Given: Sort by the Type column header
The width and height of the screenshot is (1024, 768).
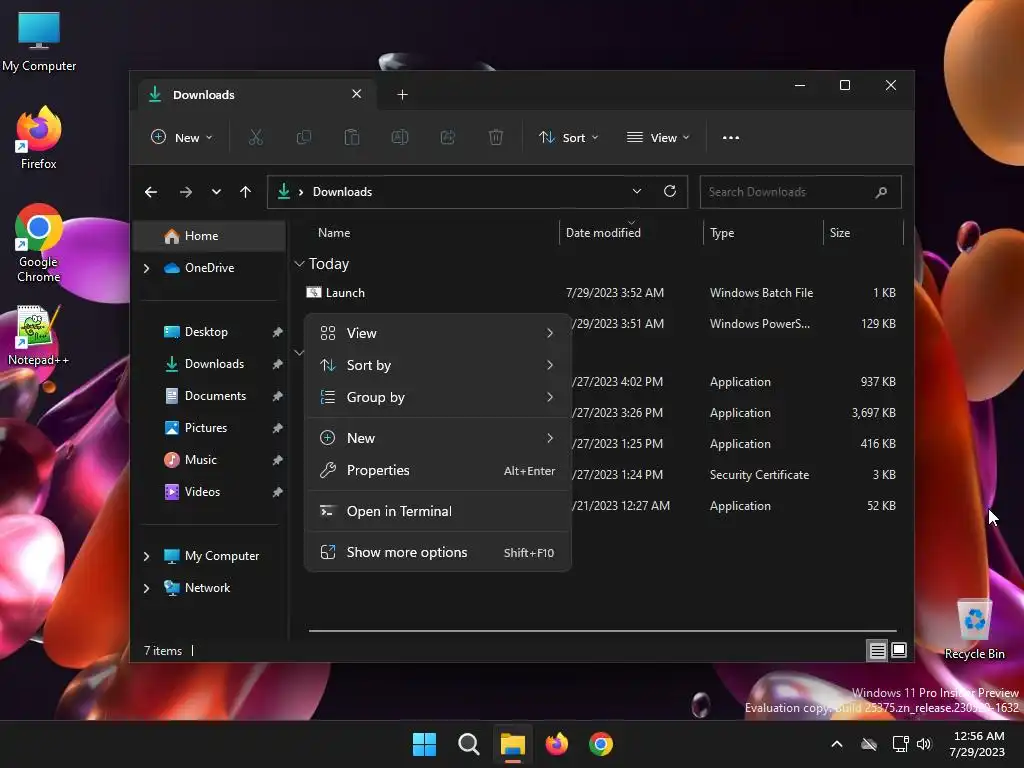Looking at the screenshot, I should 722,232.
